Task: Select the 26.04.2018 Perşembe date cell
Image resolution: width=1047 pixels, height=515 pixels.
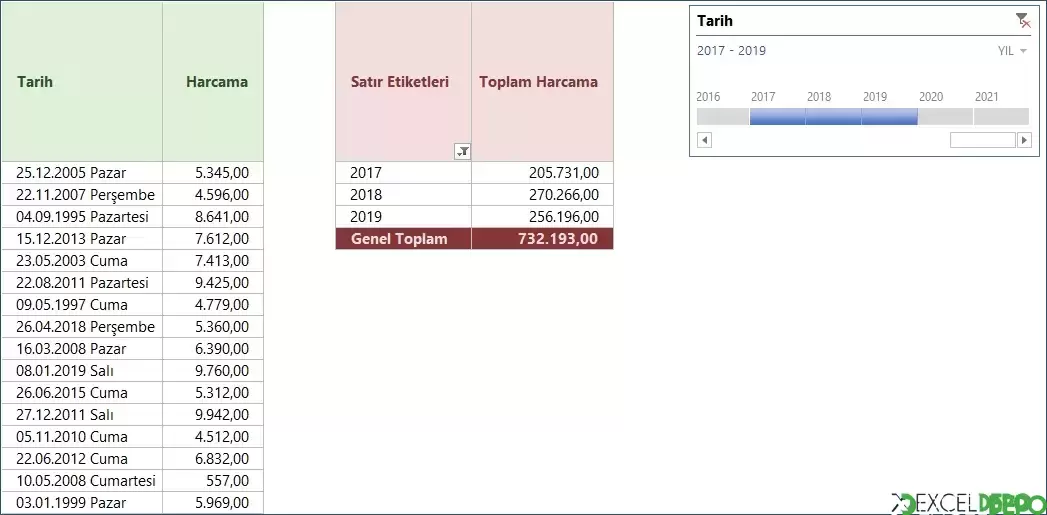Action: (81, 327)
